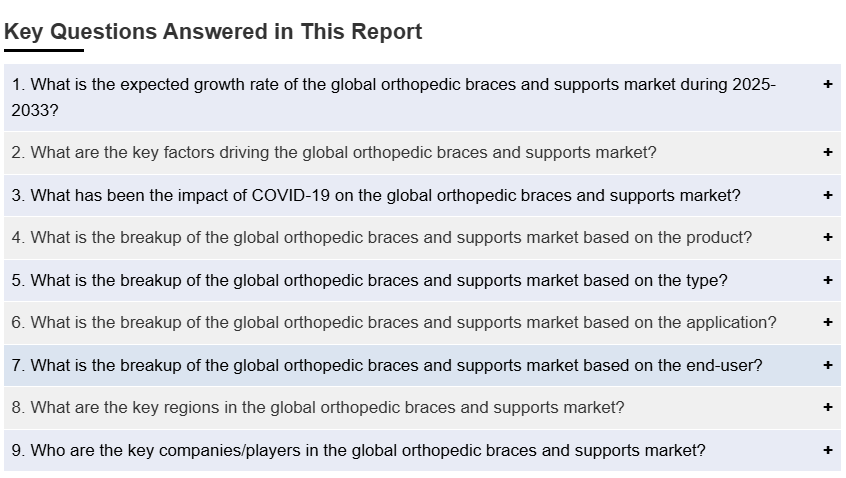This screenshot has height=478, width=846.
Task: Click the Key Questions Answered heading
Action: point(213,32)
